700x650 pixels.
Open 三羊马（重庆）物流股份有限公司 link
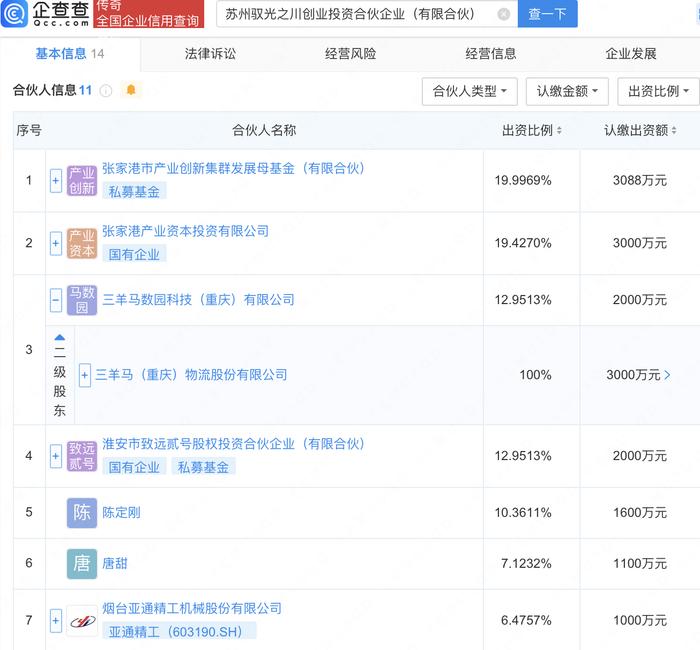[192, 375]
